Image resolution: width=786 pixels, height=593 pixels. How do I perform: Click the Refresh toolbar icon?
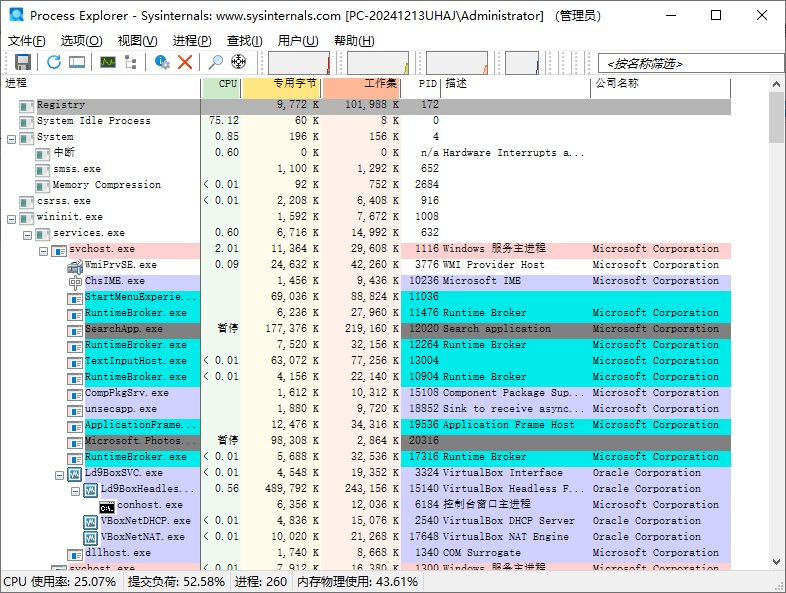click(x=54, y=62)
